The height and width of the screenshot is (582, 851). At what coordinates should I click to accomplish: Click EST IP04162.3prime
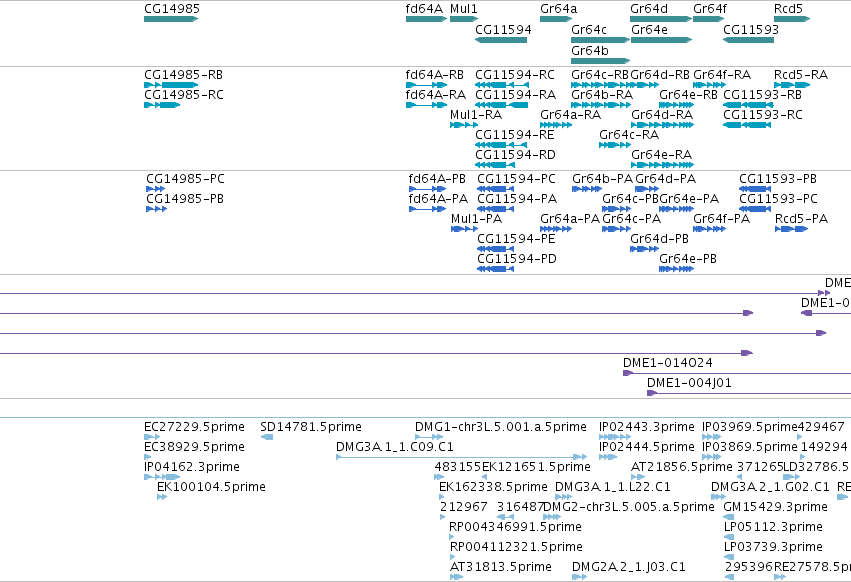[162, 477]
